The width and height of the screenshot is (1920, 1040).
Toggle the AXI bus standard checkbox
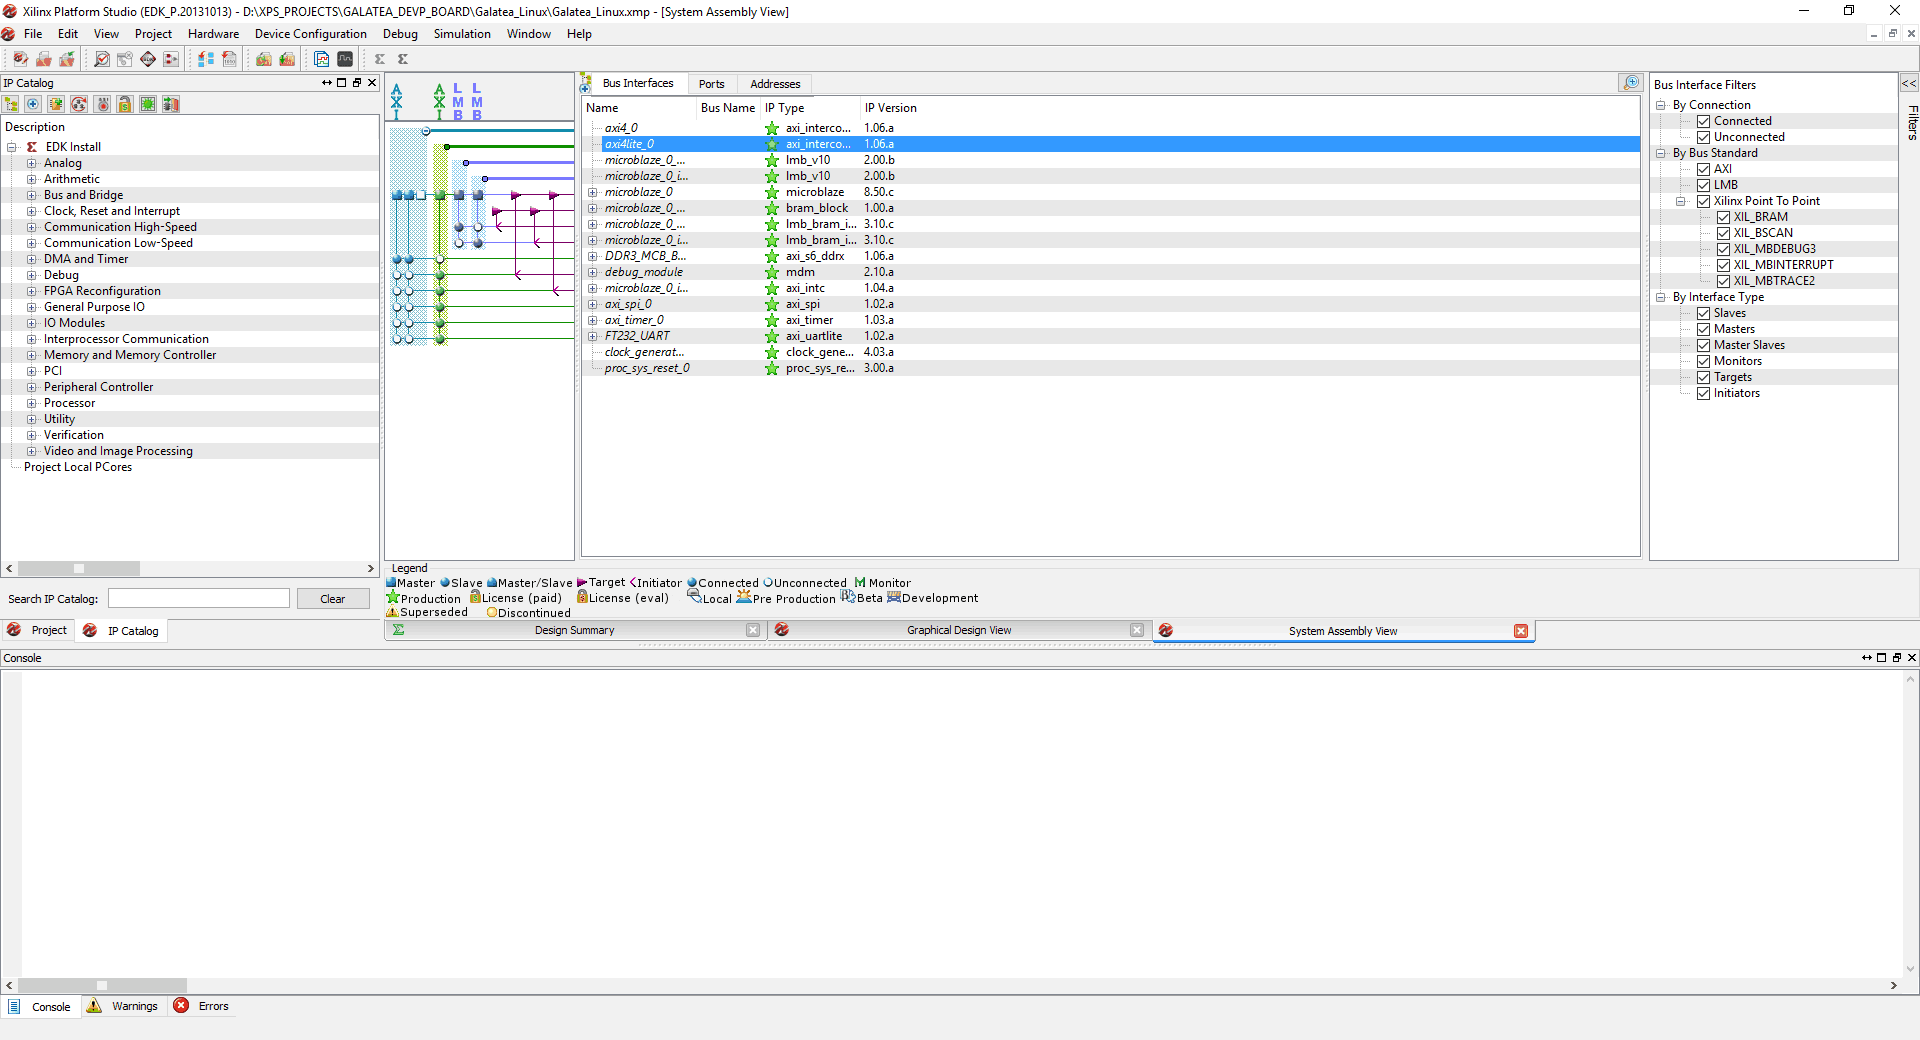1703,169
